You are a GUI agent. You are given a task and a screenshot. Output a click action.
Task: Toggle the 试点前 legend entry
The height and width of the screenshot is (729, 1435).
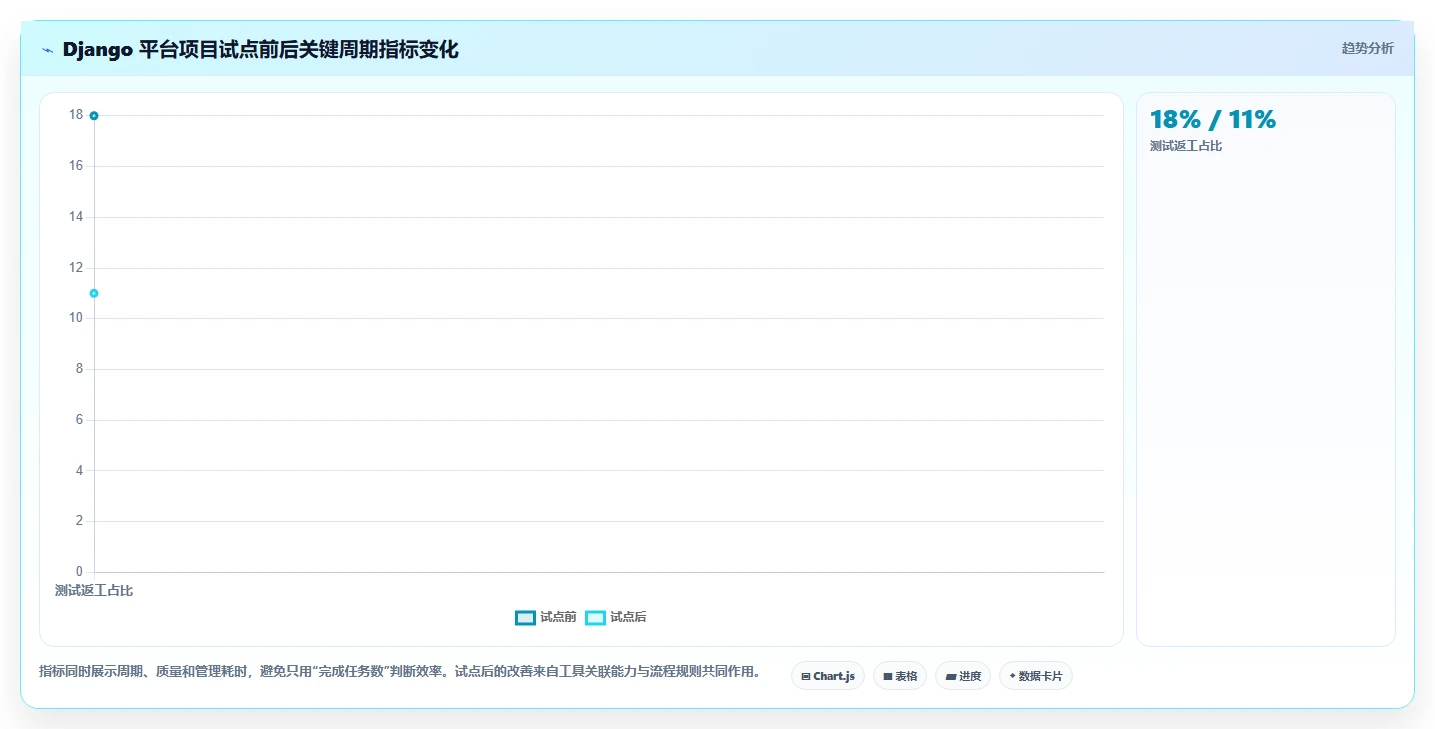point(546,617)
